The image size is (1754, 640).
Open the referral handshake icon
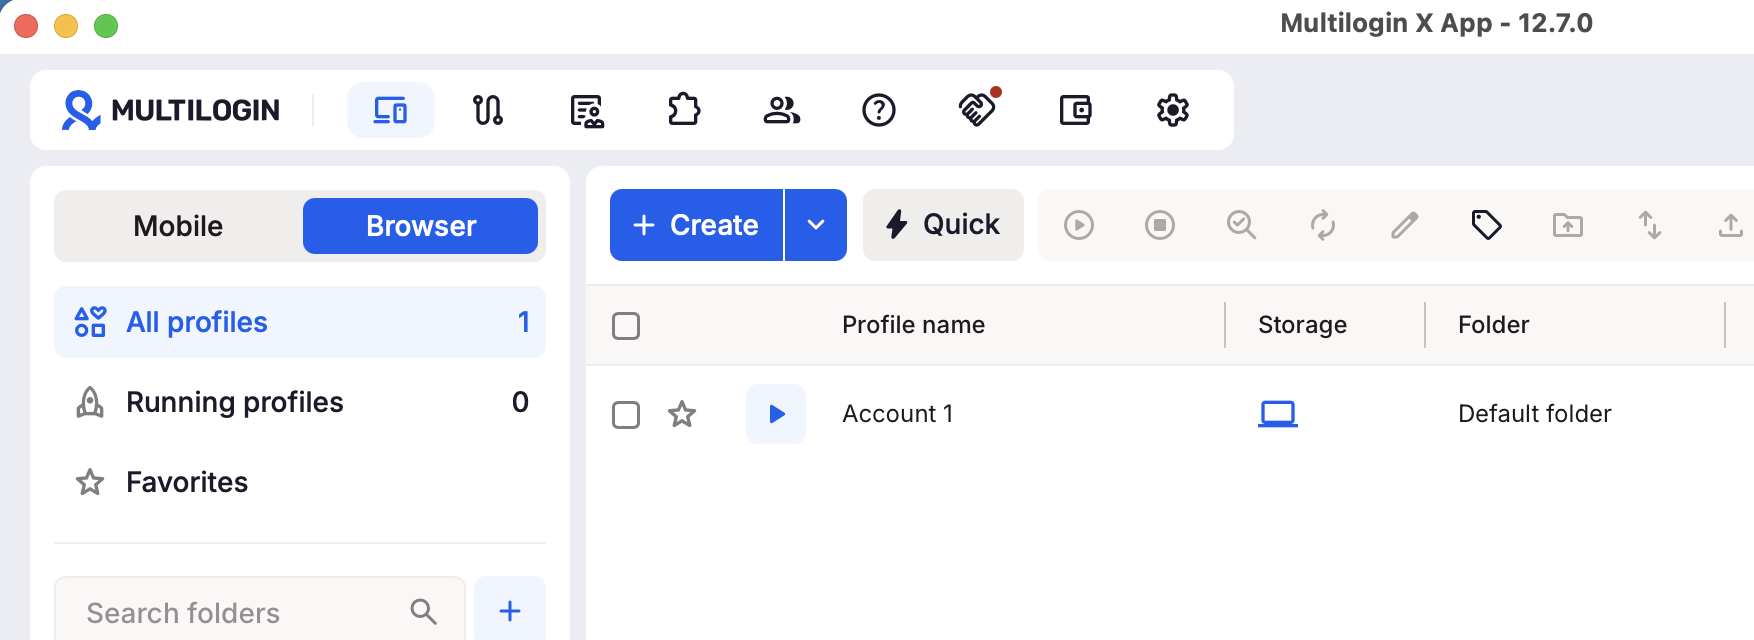[x=977, y=109]
